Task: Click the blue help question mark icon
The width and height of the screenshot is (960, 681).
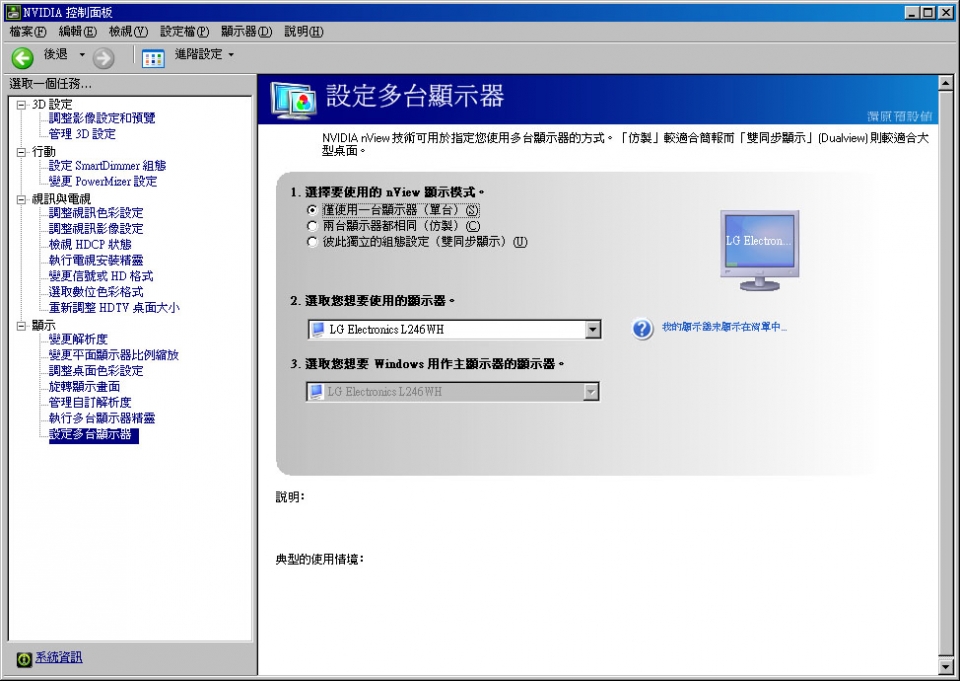Action: coord(642,329)
